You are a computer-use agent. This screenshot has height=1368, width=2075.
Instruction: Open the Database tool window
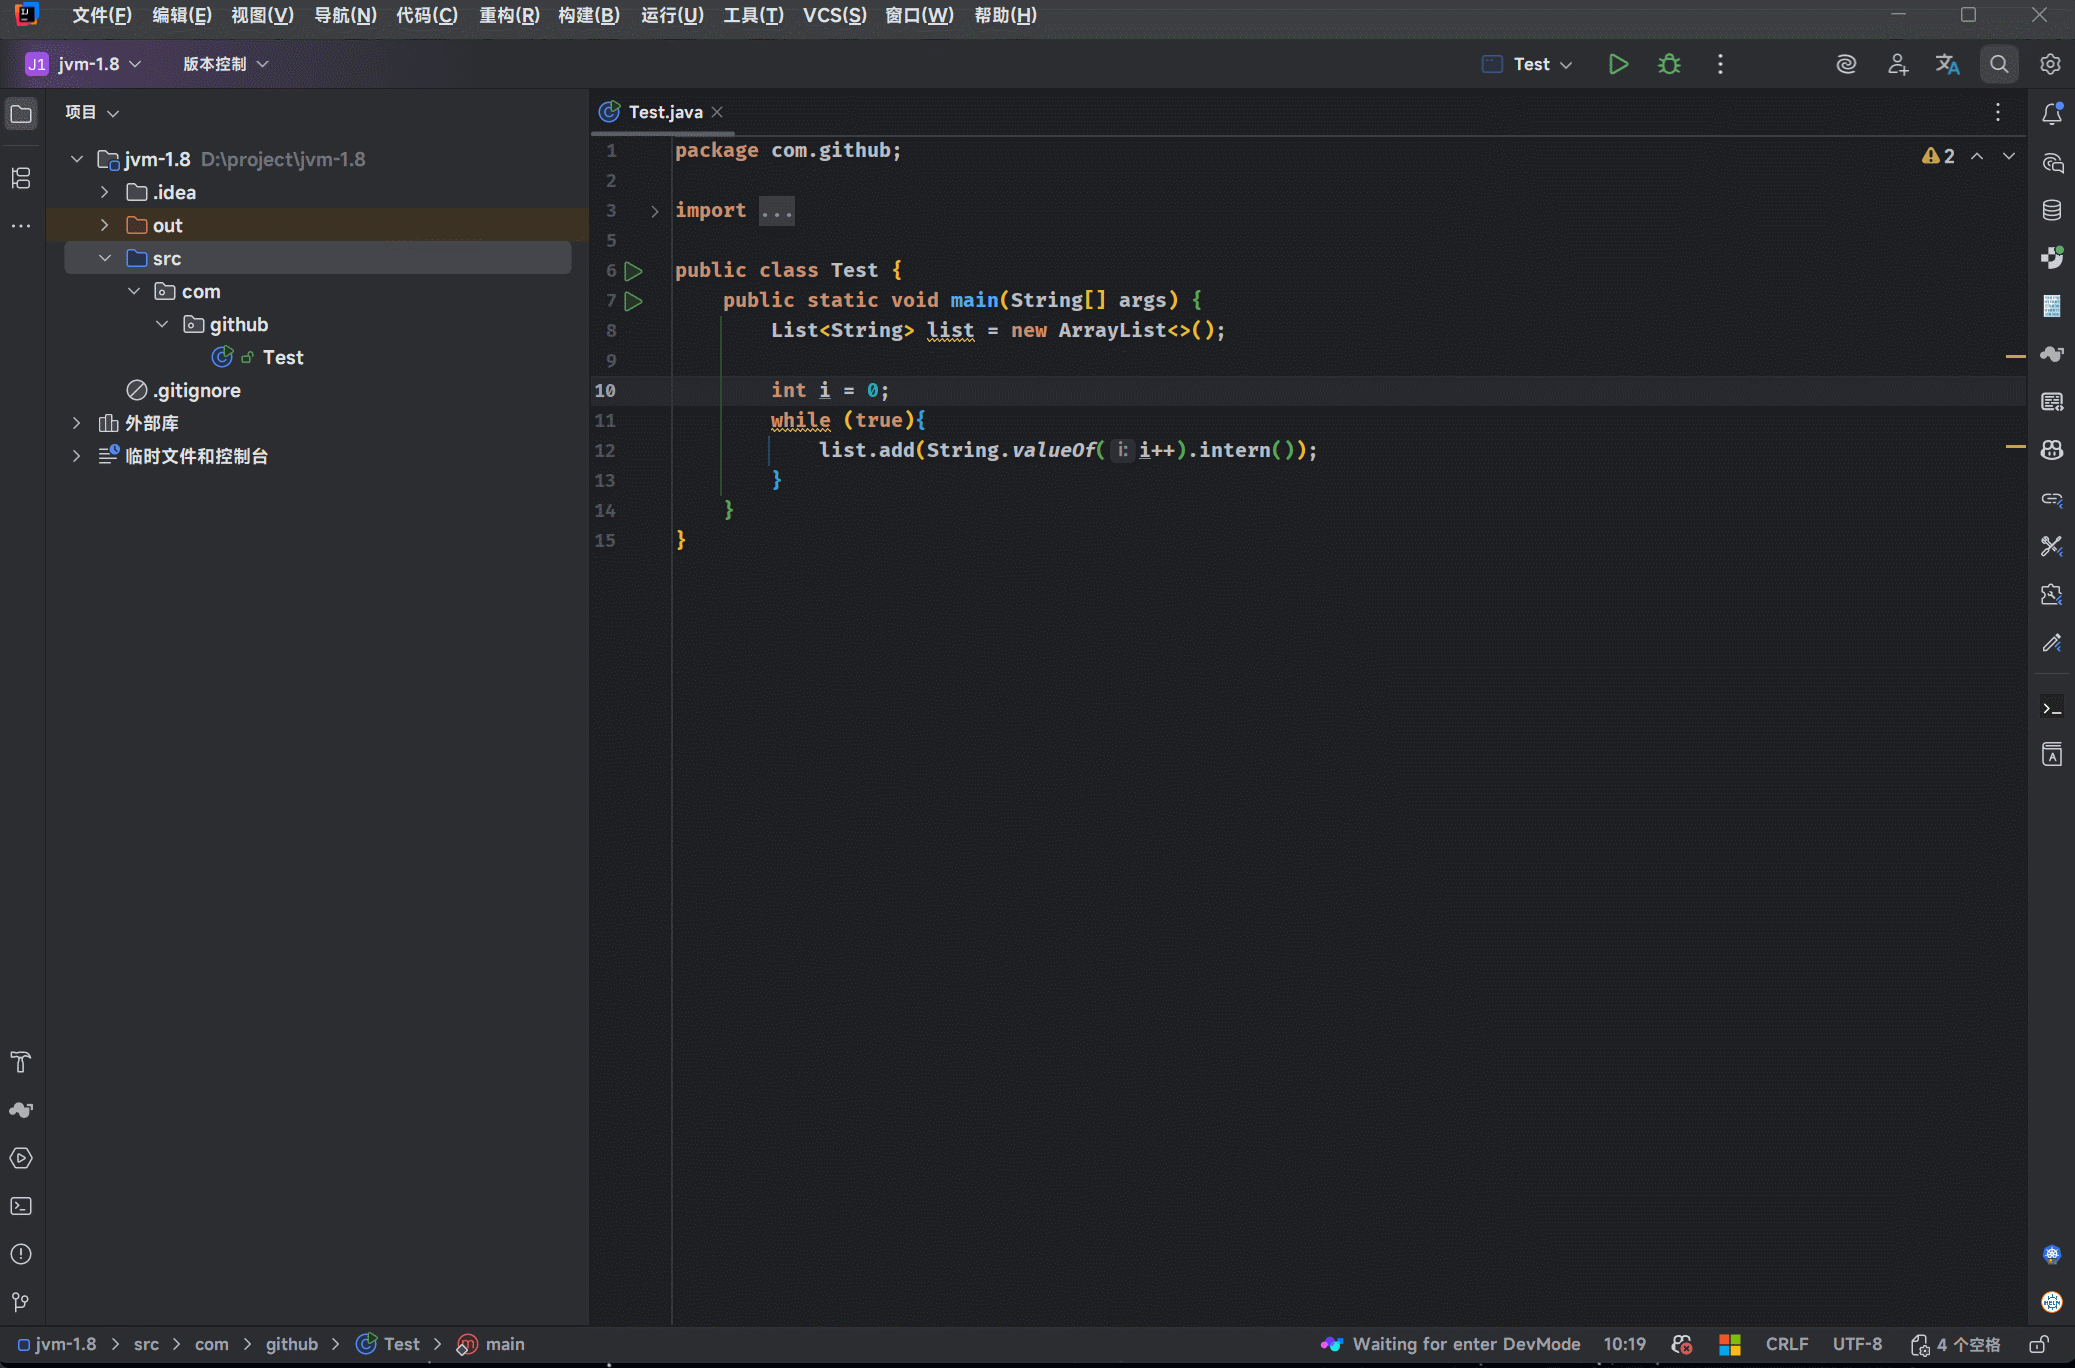pyautogui.click(x=2052, y=210)
